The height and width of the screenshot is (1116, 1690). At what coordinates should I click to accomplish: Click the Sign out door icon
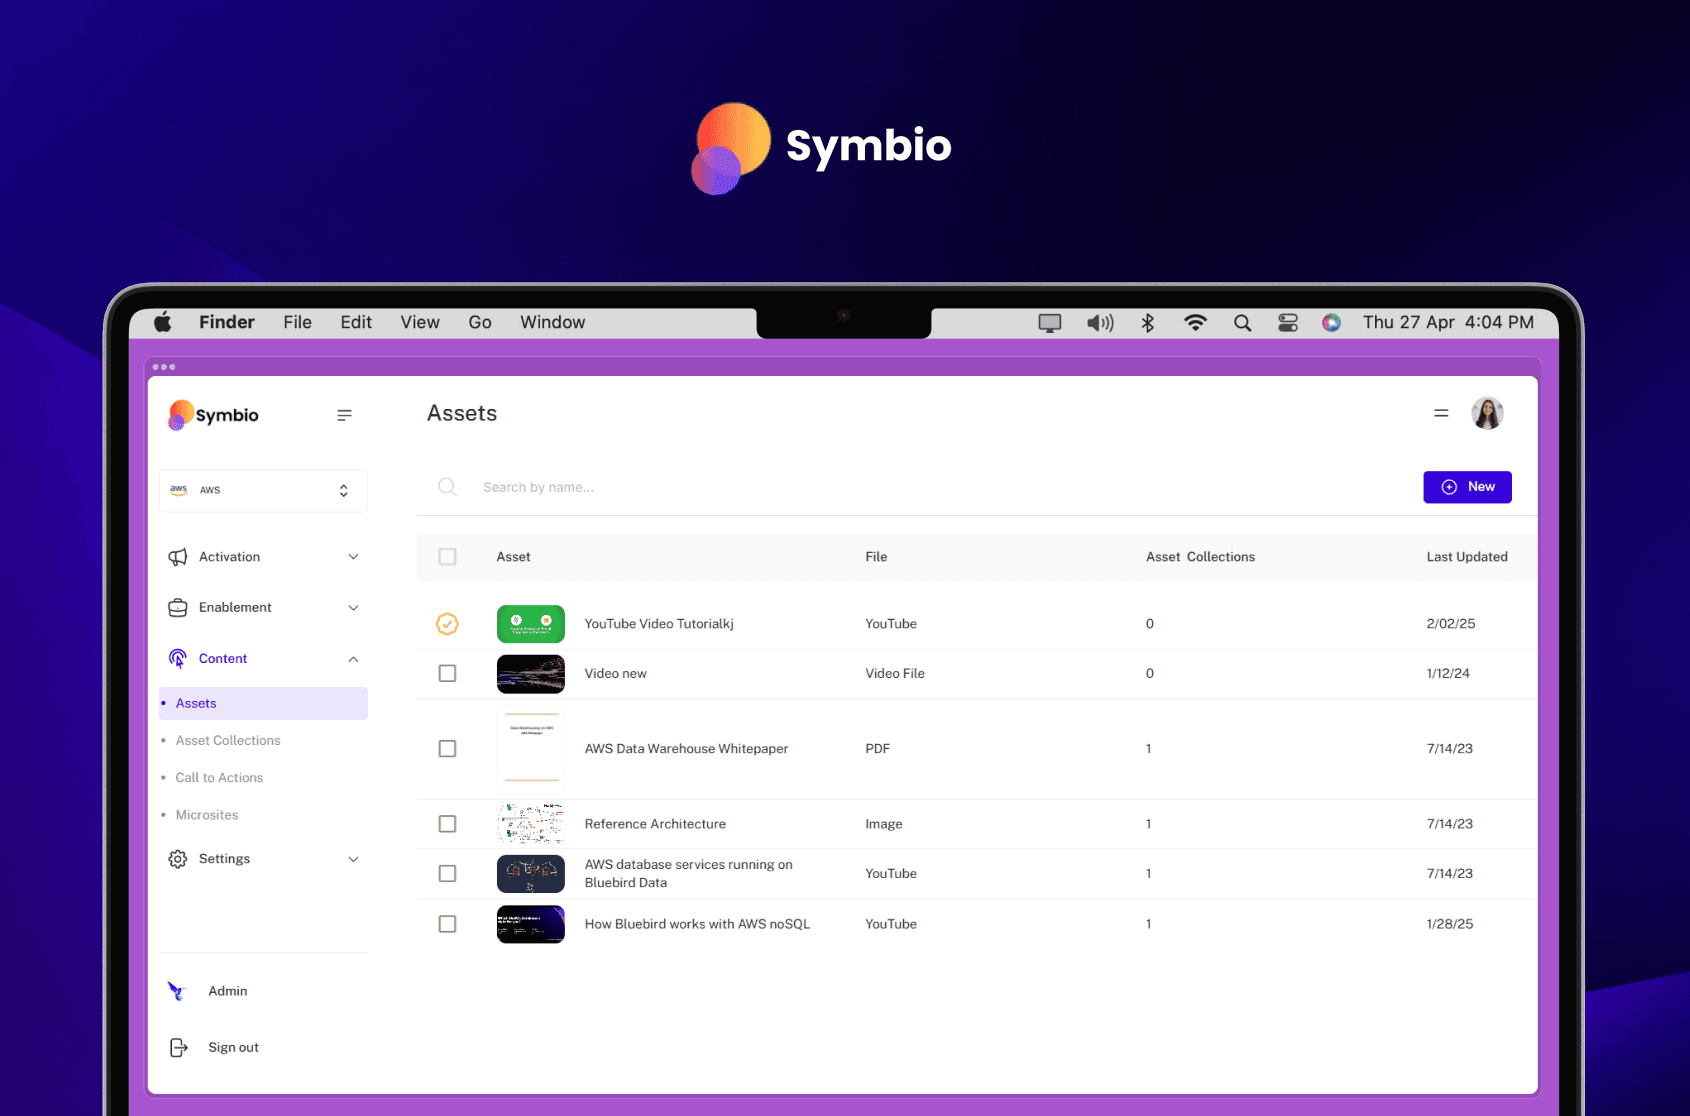coord(178,1047)
